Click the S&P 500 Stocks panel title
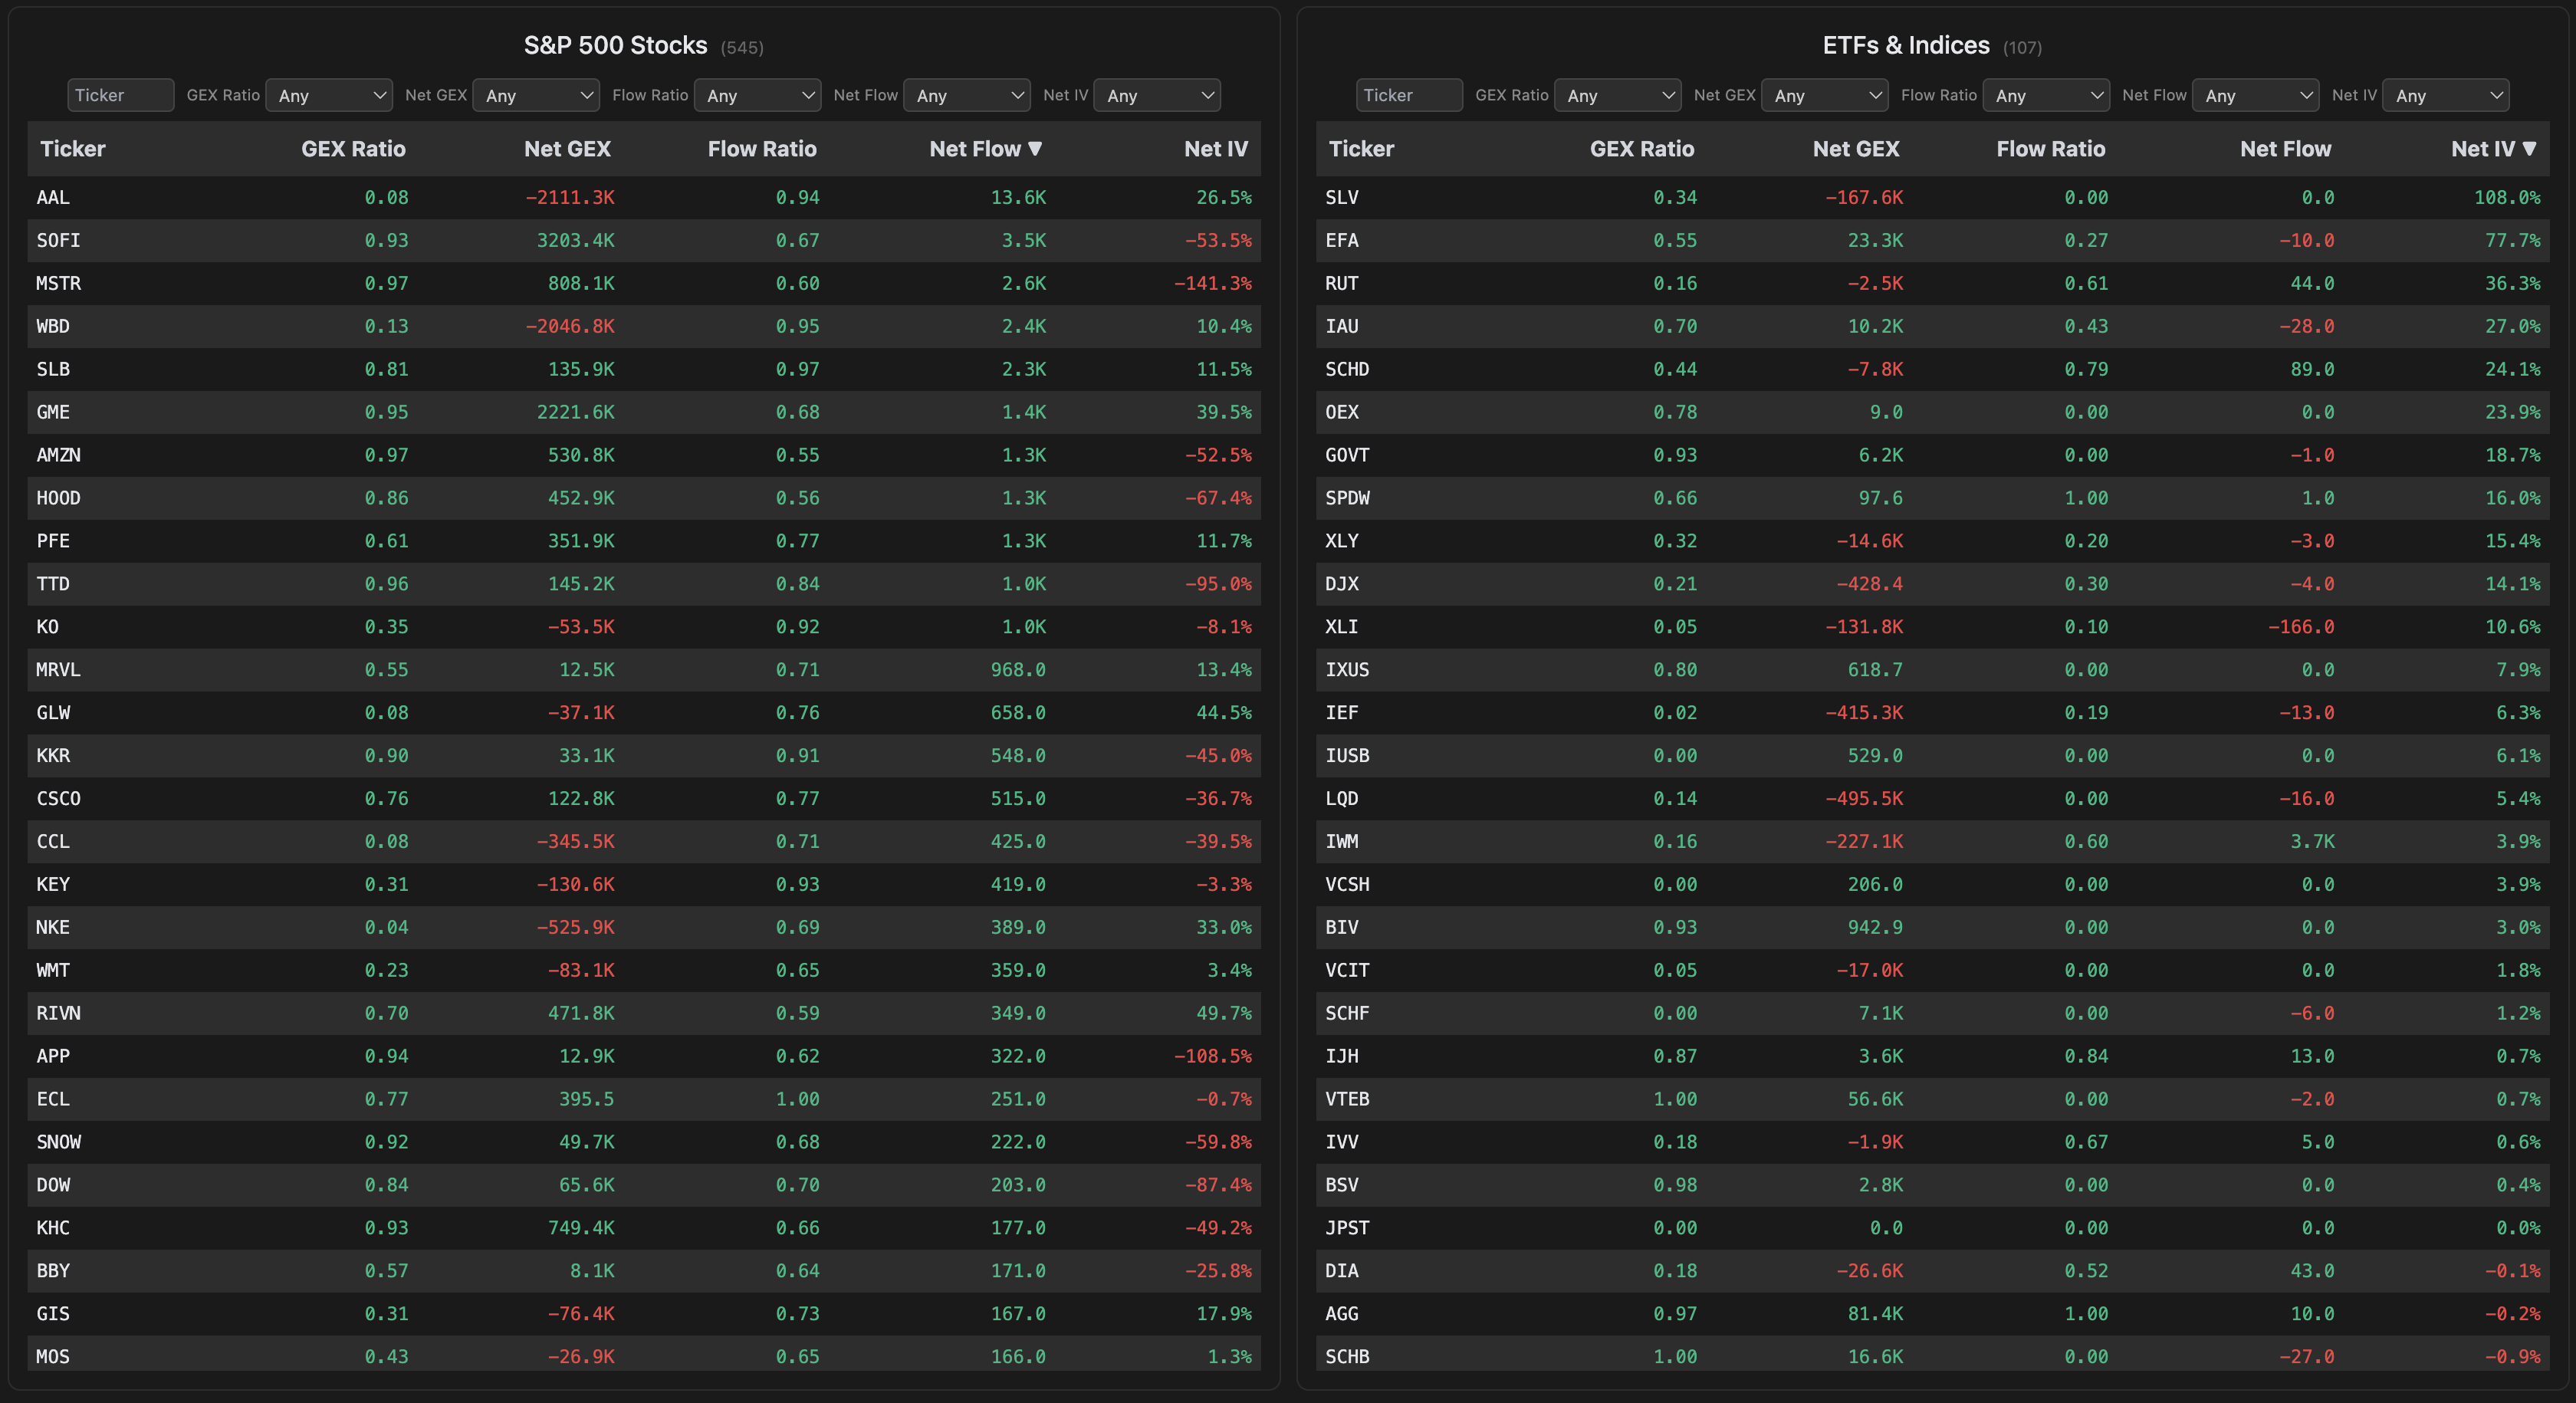Viewport: 2576px width, 1403px height. [615, 45]
